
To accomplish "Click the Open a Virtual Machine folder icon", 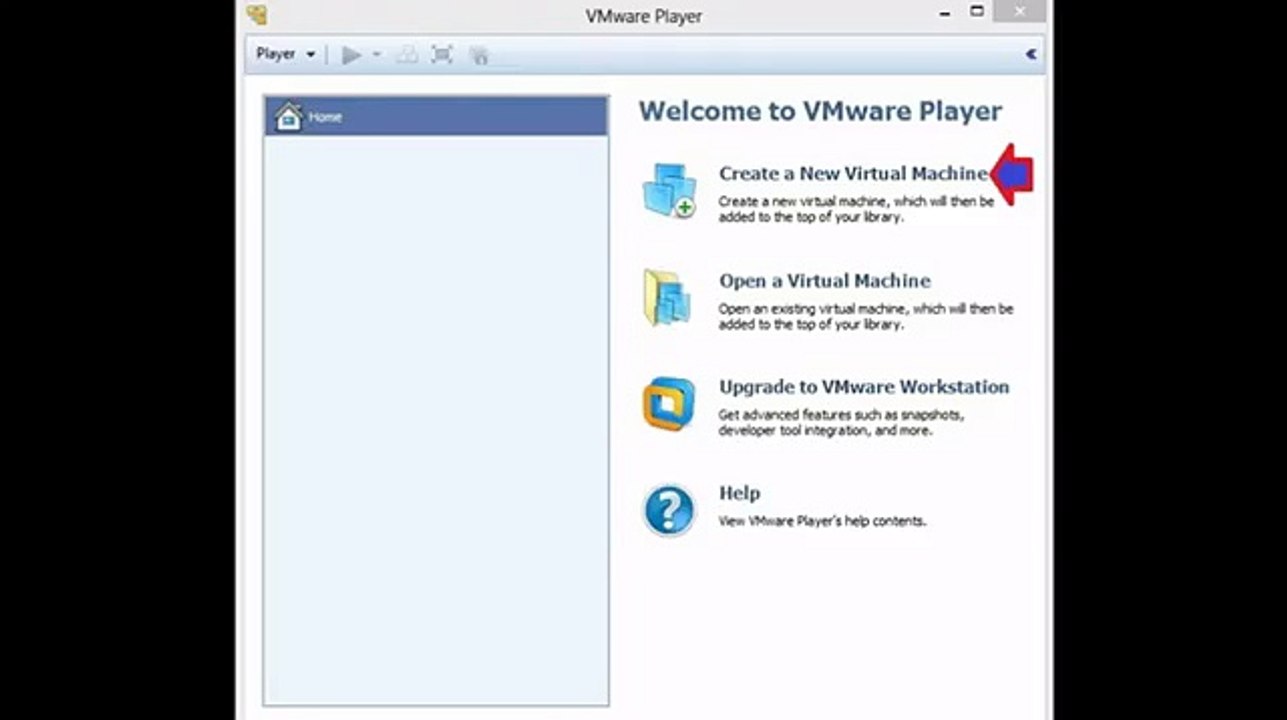I will click(668, 297).
